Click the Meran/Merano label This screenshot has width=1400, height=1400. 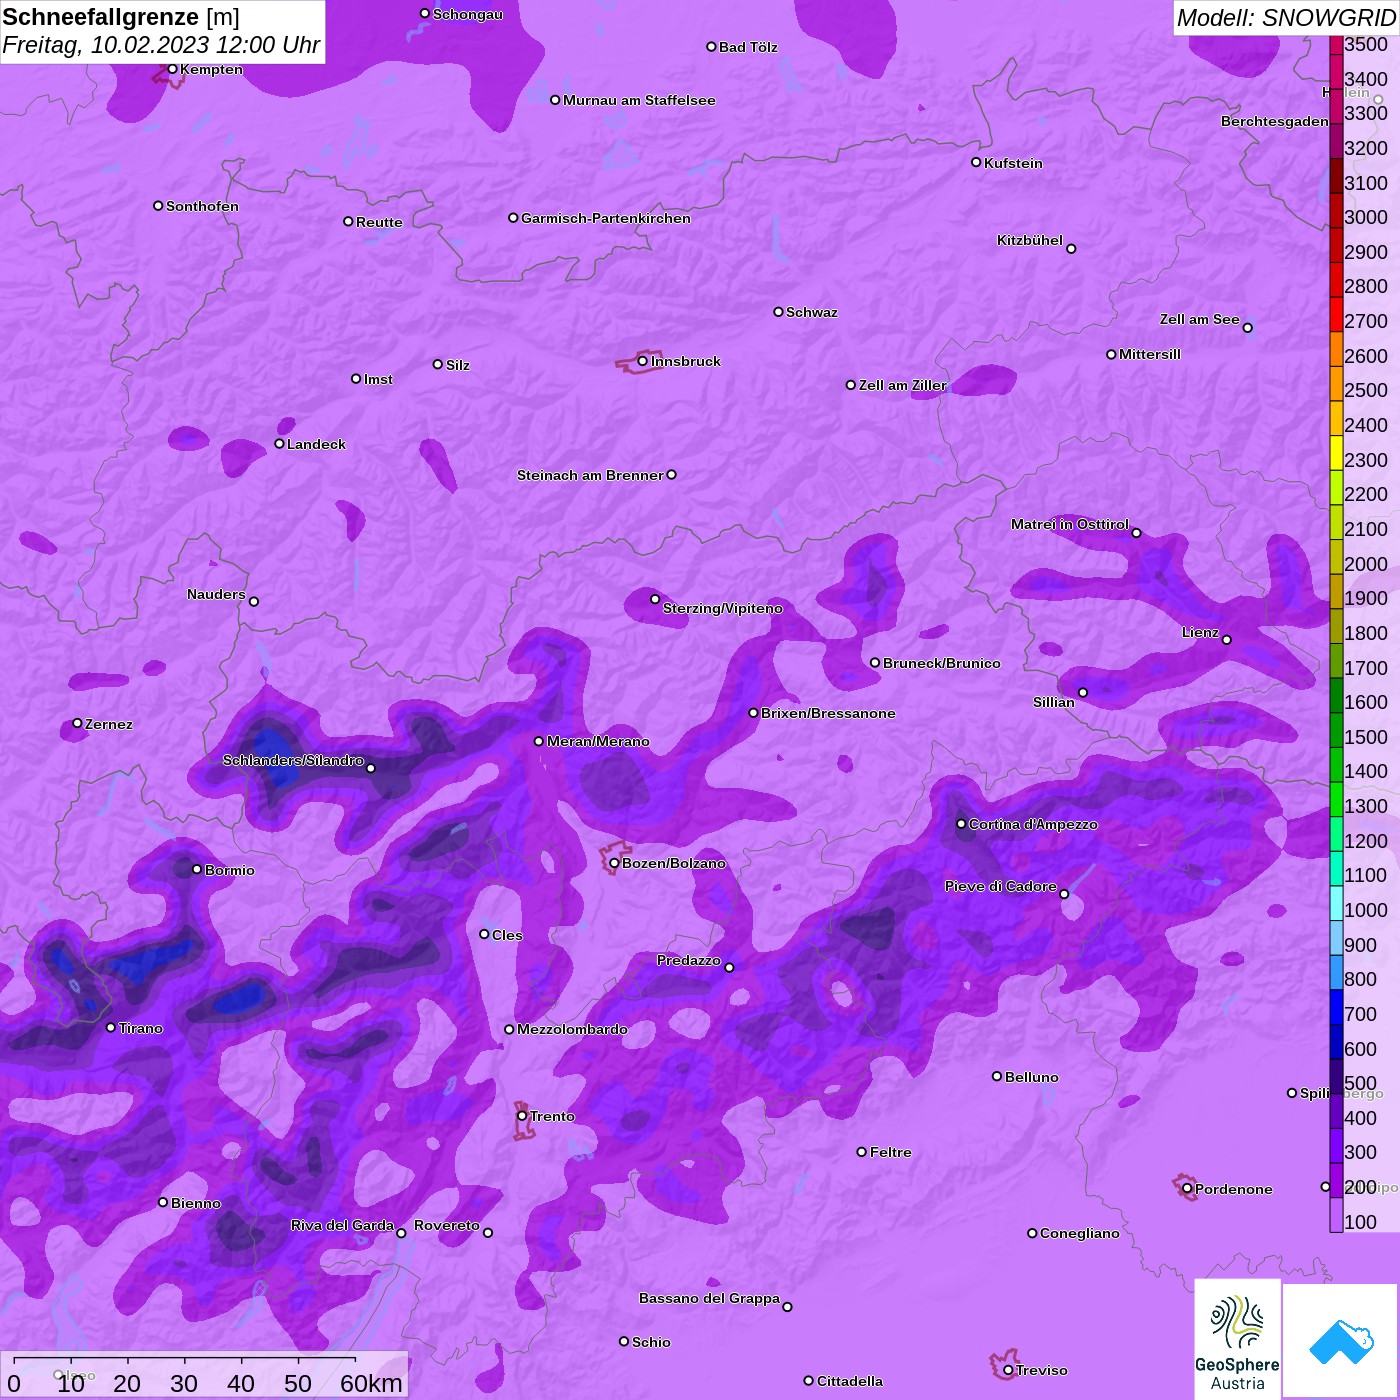pos(598,741)
